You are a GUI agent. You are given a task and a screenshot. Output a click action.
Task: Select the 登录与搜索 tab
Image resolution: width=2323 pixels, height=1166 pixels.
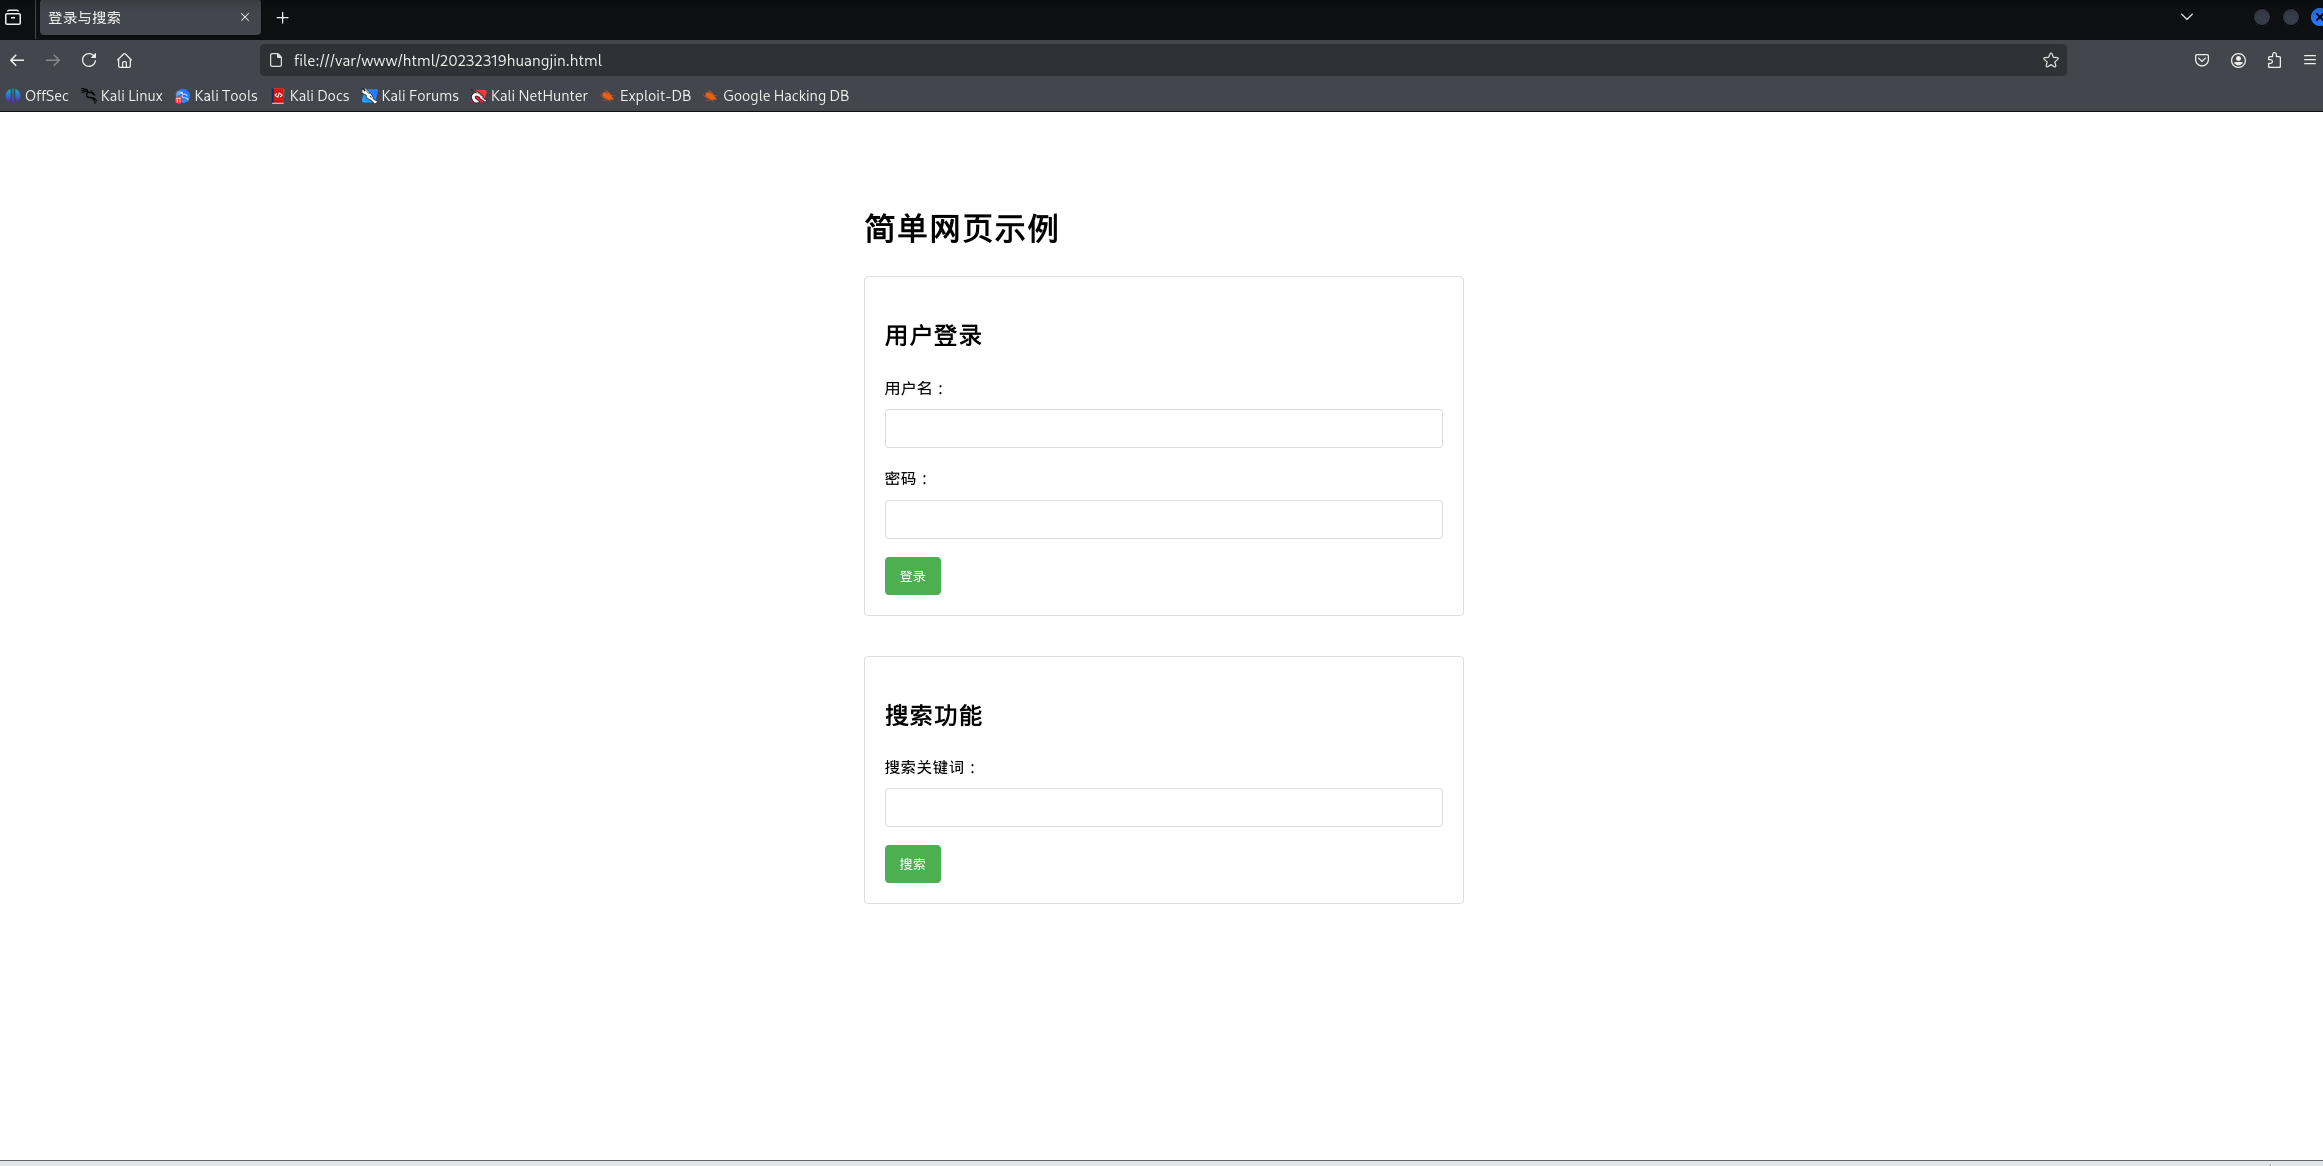click(x=130, y=18)
